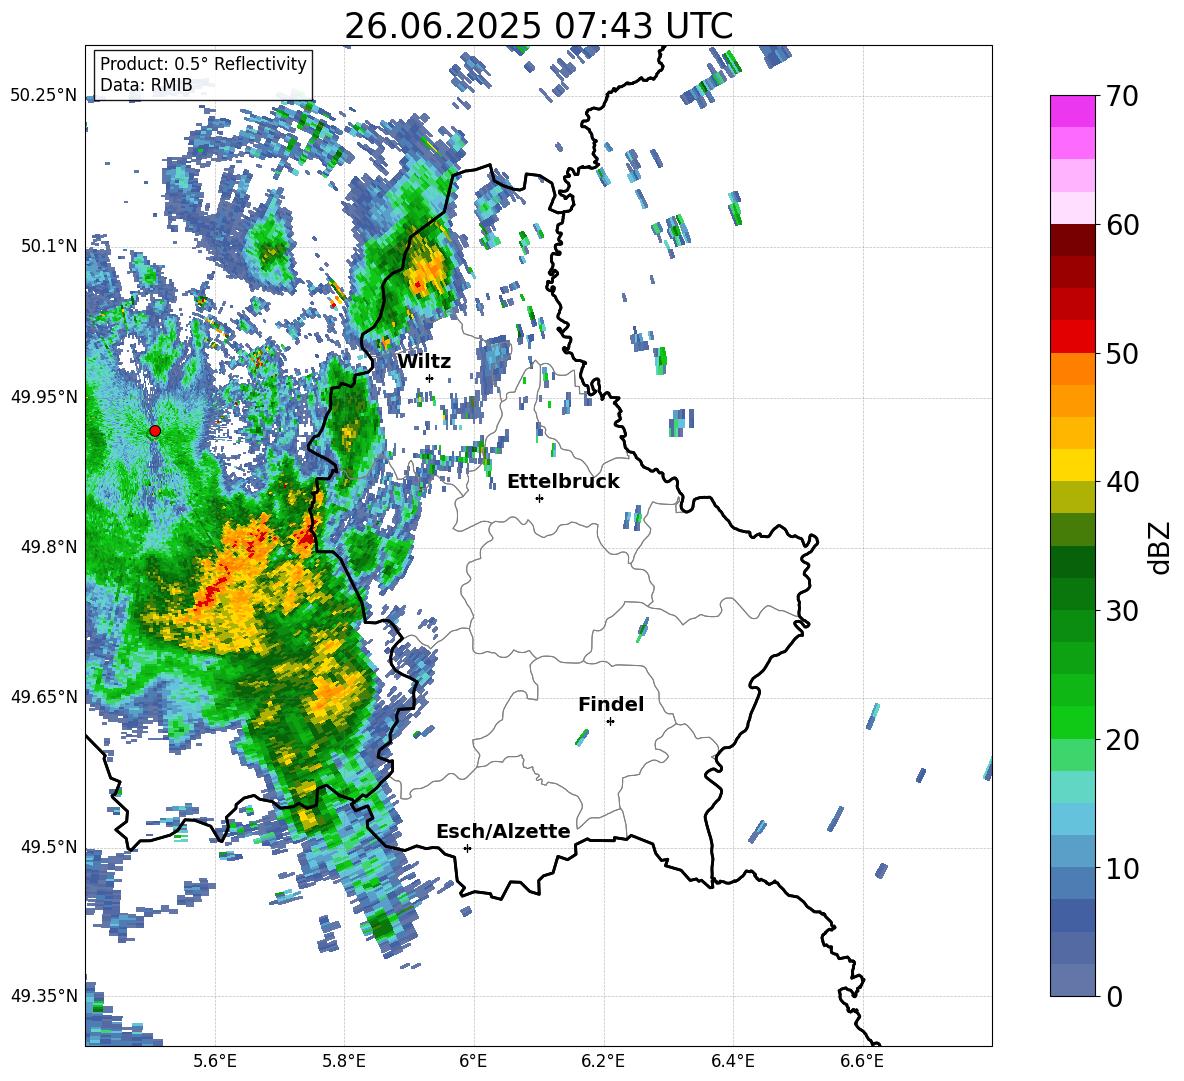This screenshot has width=1184, height=1081.
Task: Select the Esch/Alzette city label
Action: (x=503, y=831)
